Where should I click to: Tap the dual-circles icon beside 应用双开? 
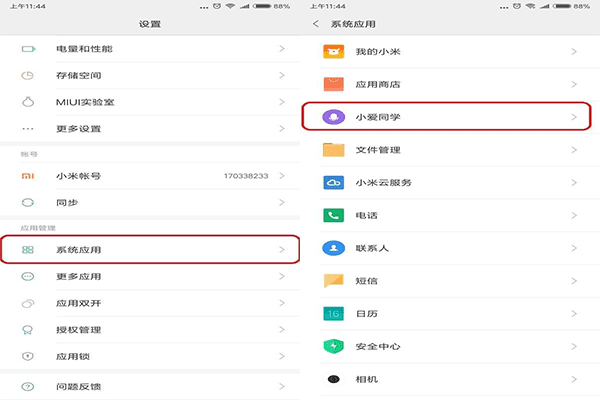[x=28, y=303]
